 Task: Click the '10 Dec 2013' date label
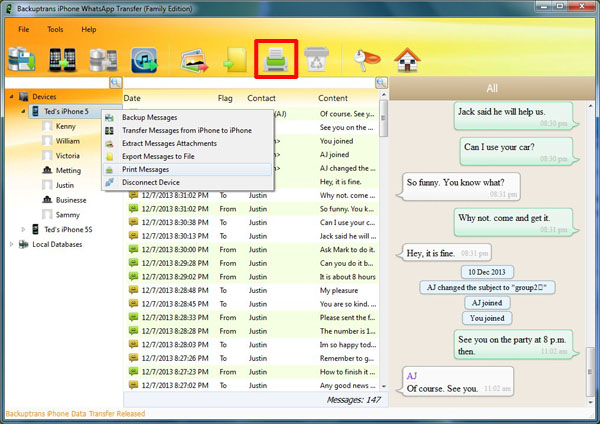[487, 272]
